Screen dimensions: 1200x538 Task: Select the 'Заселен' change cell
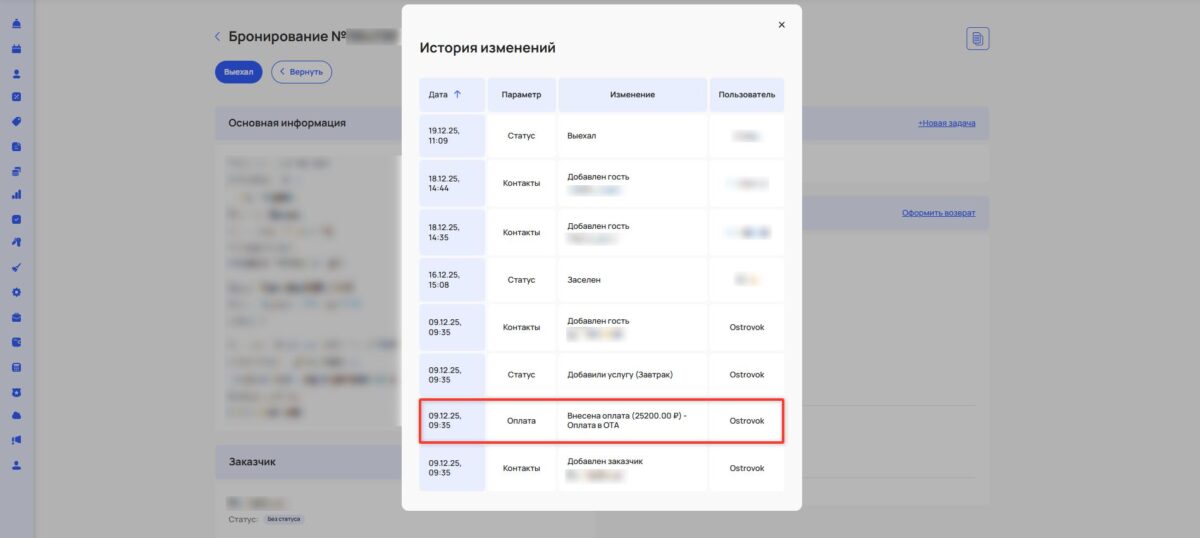(632, 280)
